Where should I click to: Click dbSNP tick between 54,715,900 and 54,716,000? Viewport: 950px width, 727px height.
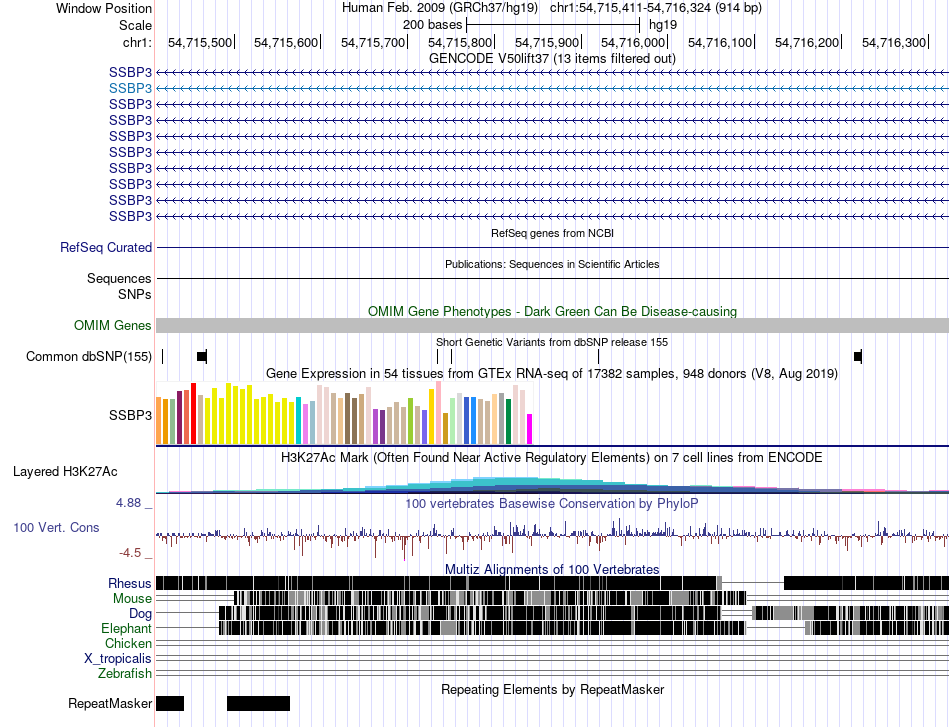[x=599, y=357]
